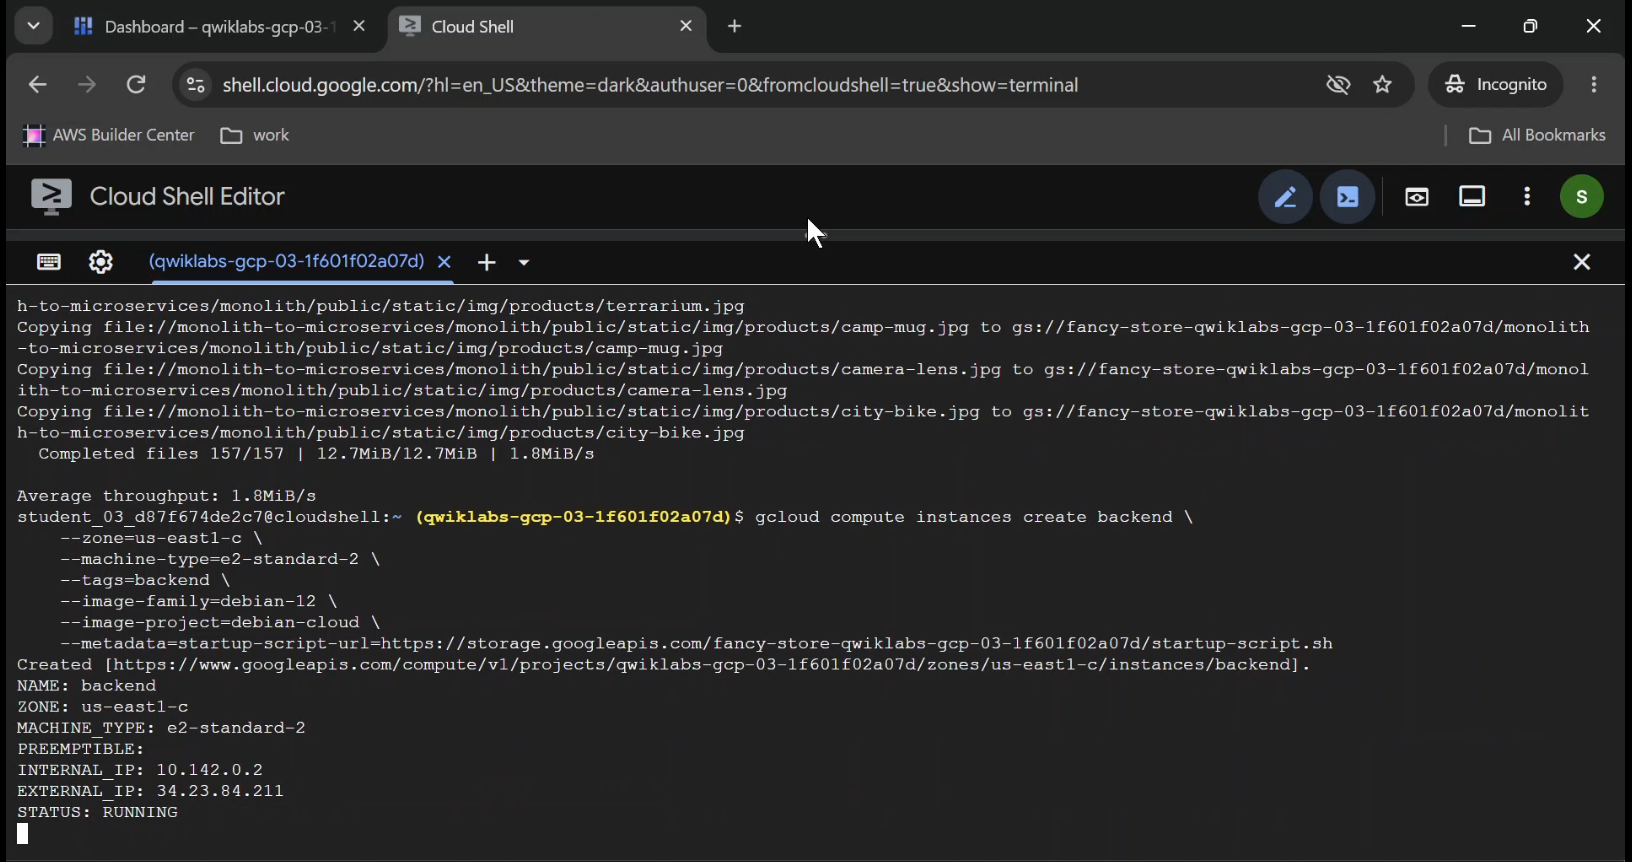The image size is (1632, 862).
Task: Open the Incognito profile button
Action: pyautogui.click(x=1496, y=85)
